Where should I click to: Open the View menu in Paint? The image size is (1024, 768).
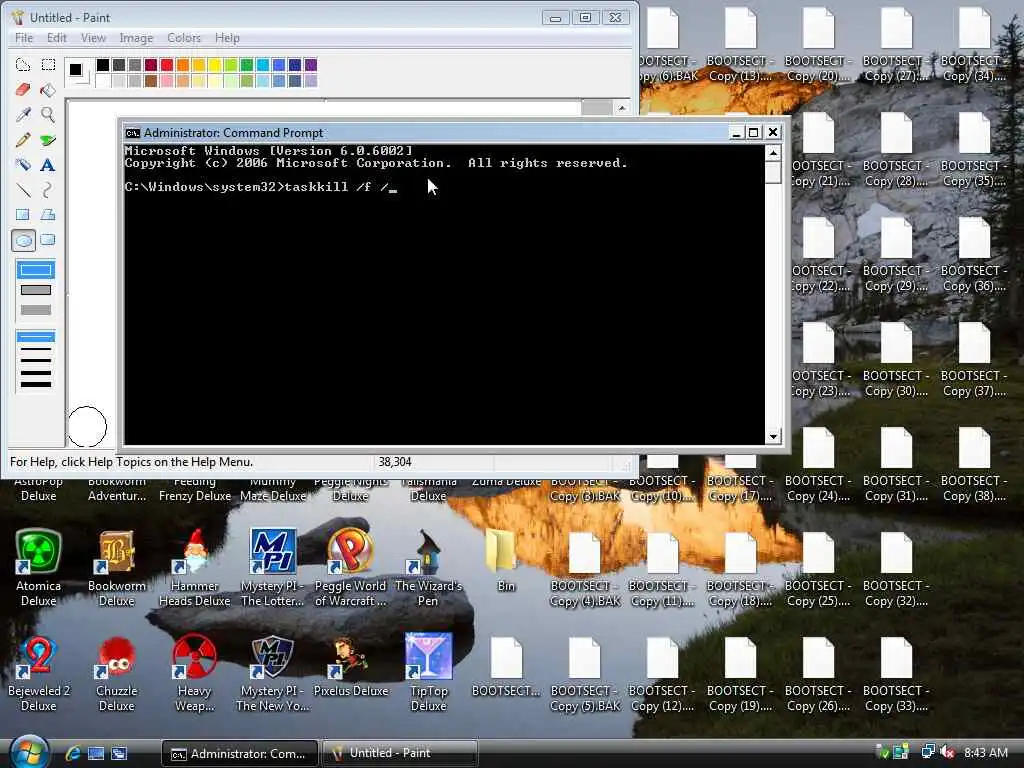93,38
